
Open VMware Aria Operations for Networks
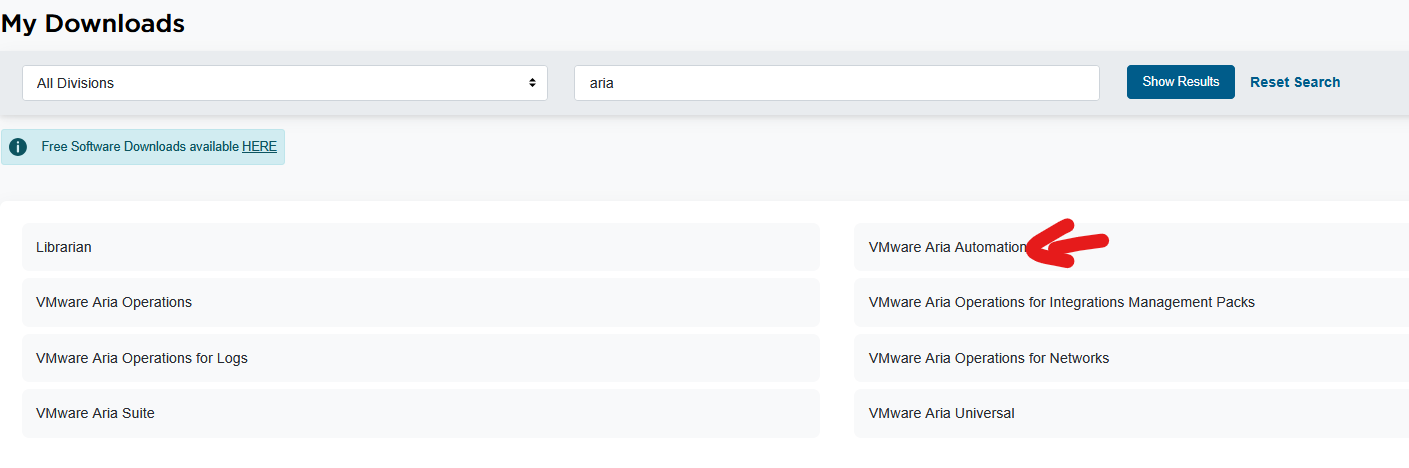pos(1131,358)
